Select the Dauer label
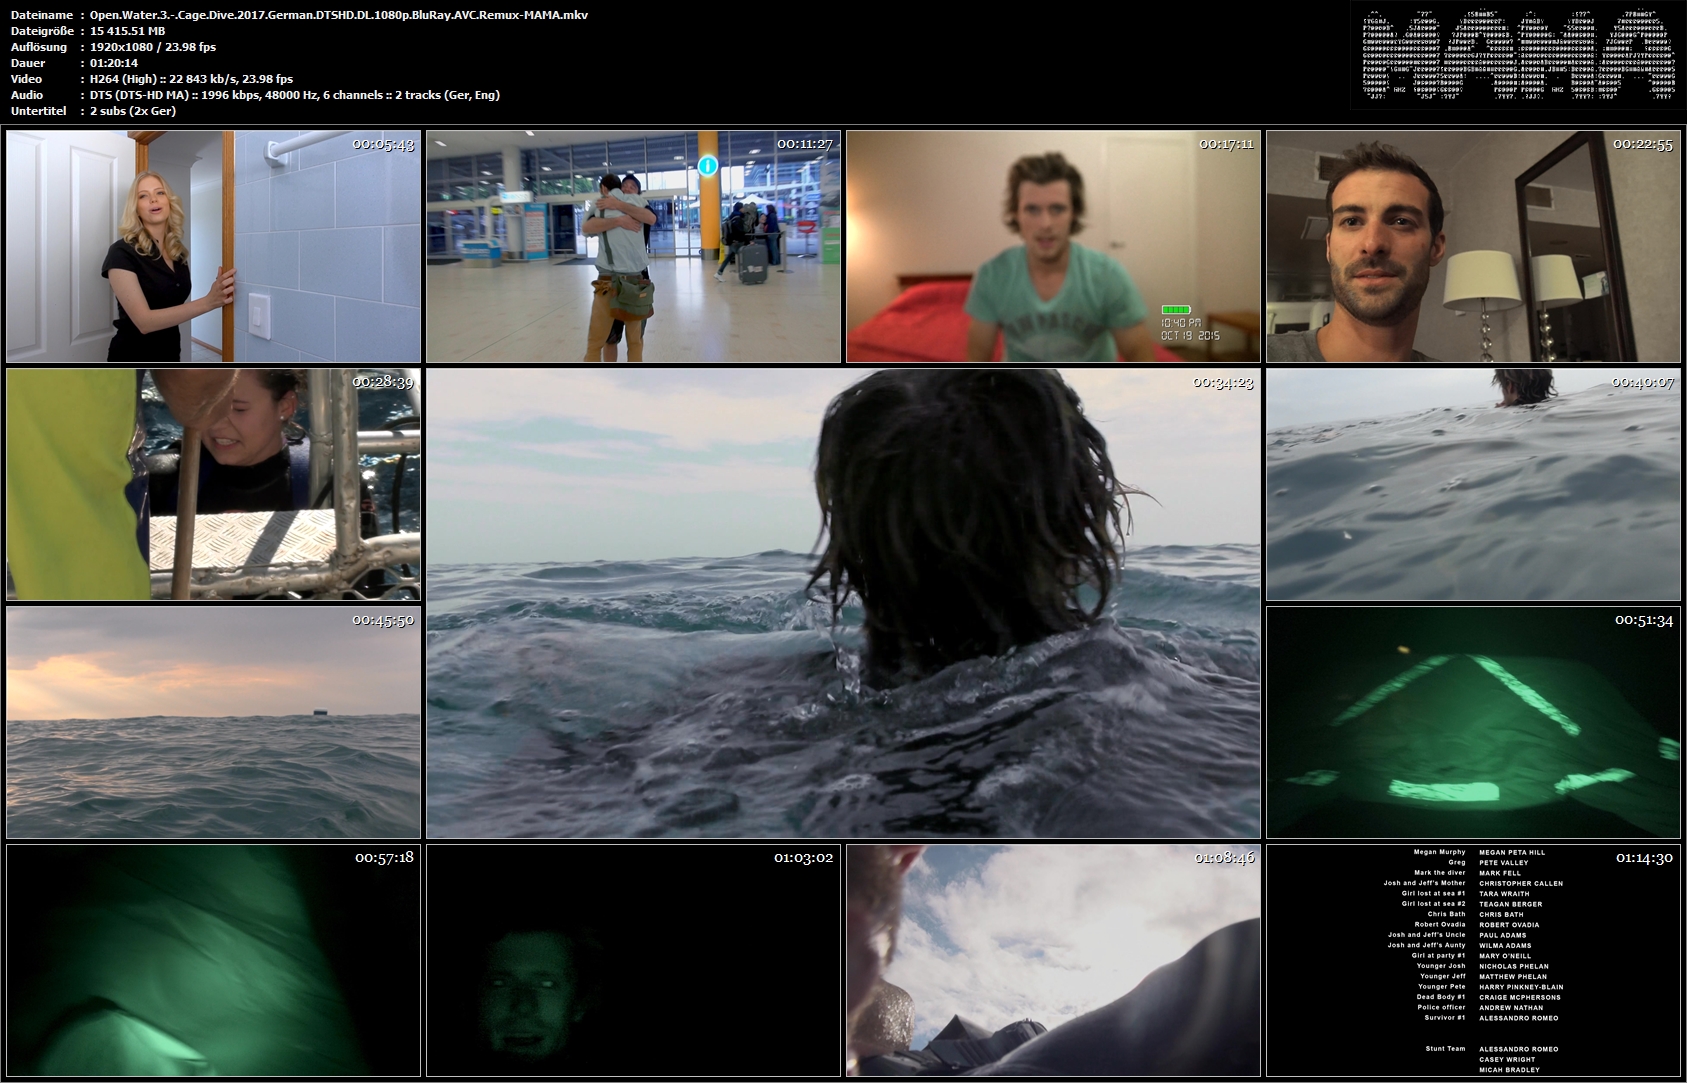This screenshot has height=1083, width=1687. (x=27, y=63)
